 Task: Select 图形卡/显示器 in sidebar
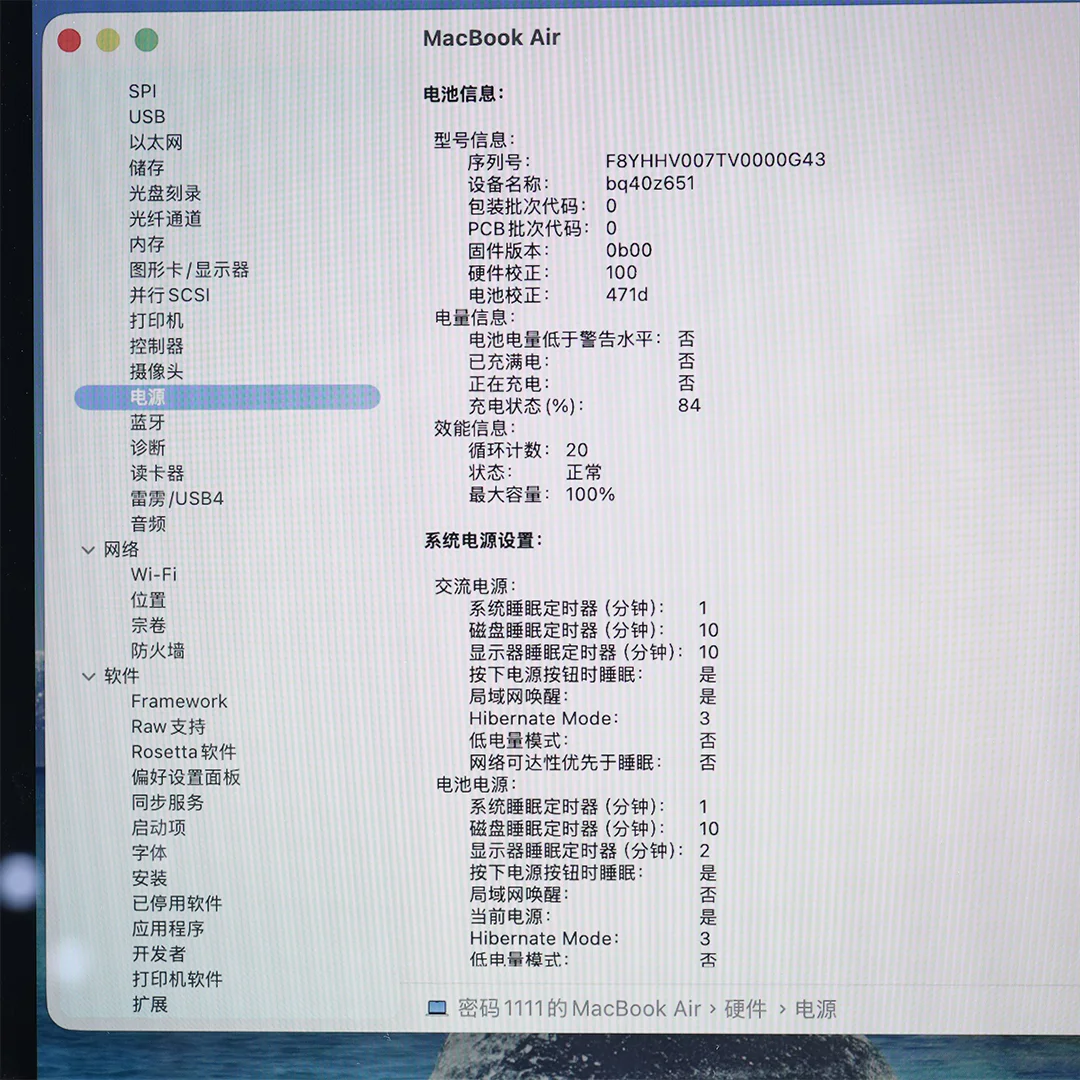189,270
